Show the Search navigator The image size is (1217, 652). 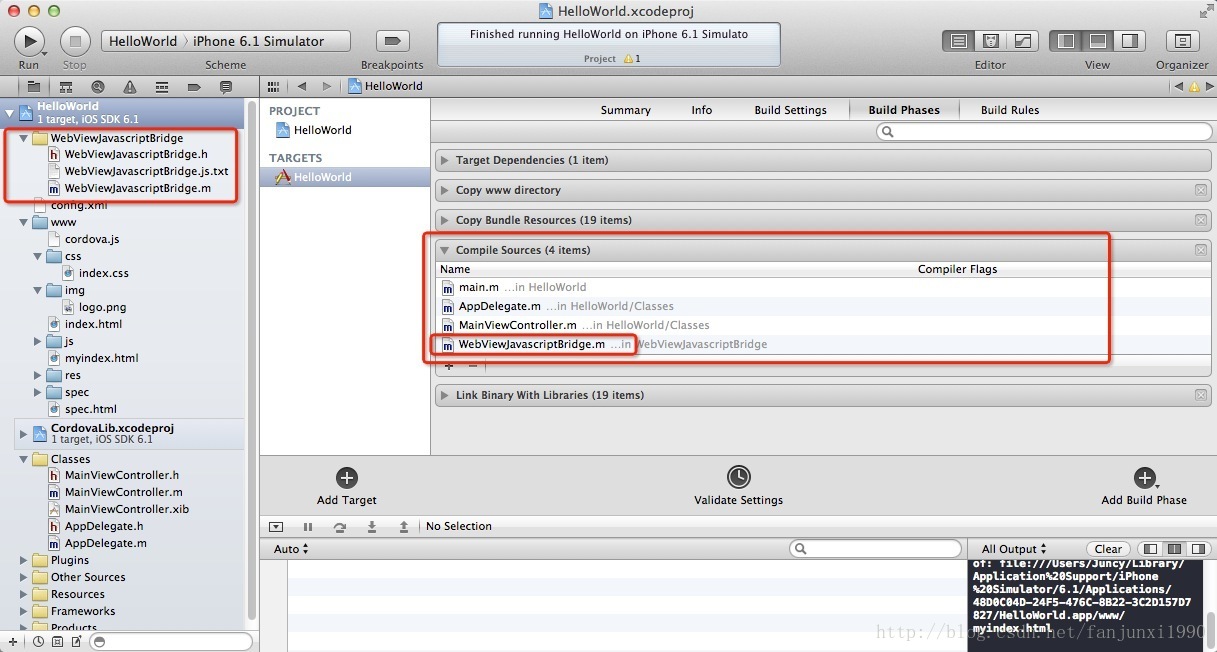pos(97,87)
